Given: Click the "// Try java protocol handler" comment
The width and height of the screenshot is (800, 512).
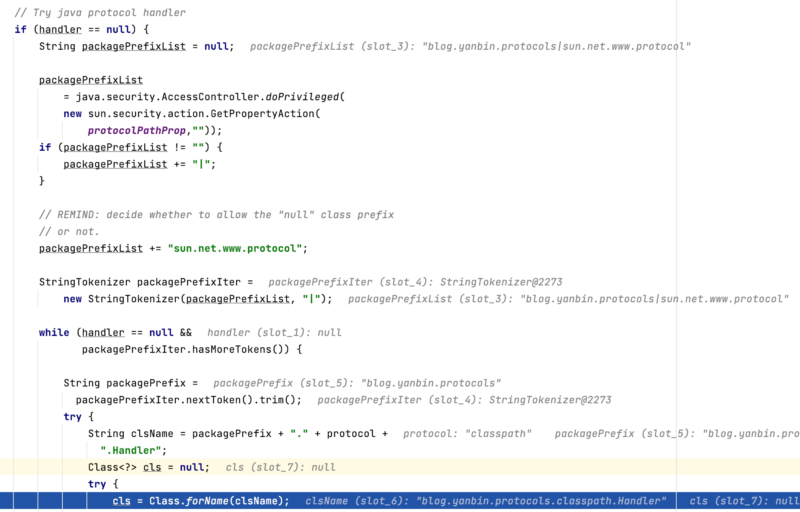Looking at the screenshot, I should coord(99,12).
